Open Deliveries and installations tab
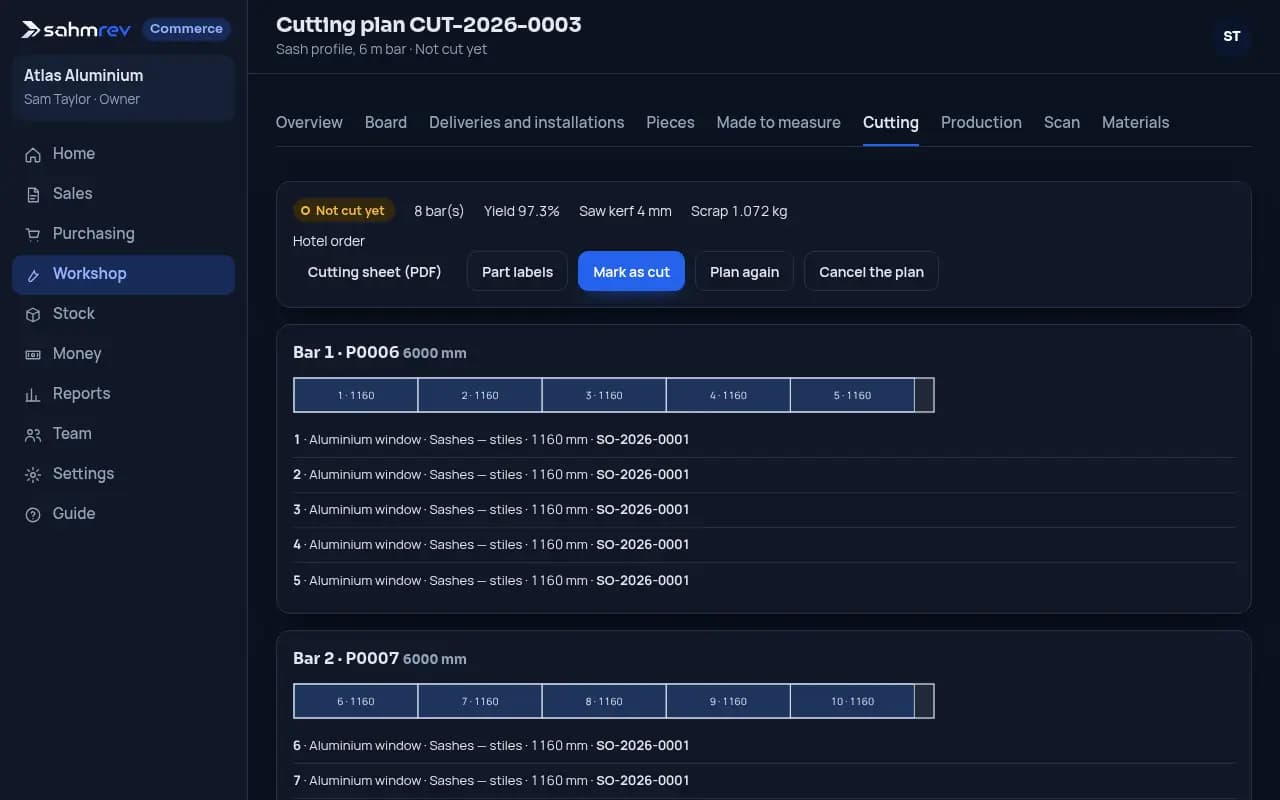The width and height of the screenshot is (1280, 800). (x=527, y=122)
